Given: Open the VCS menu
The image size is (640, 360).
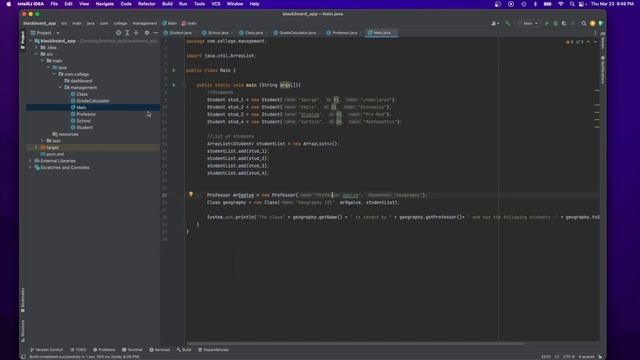Looking at the screenshot, I should pos(216,4).
